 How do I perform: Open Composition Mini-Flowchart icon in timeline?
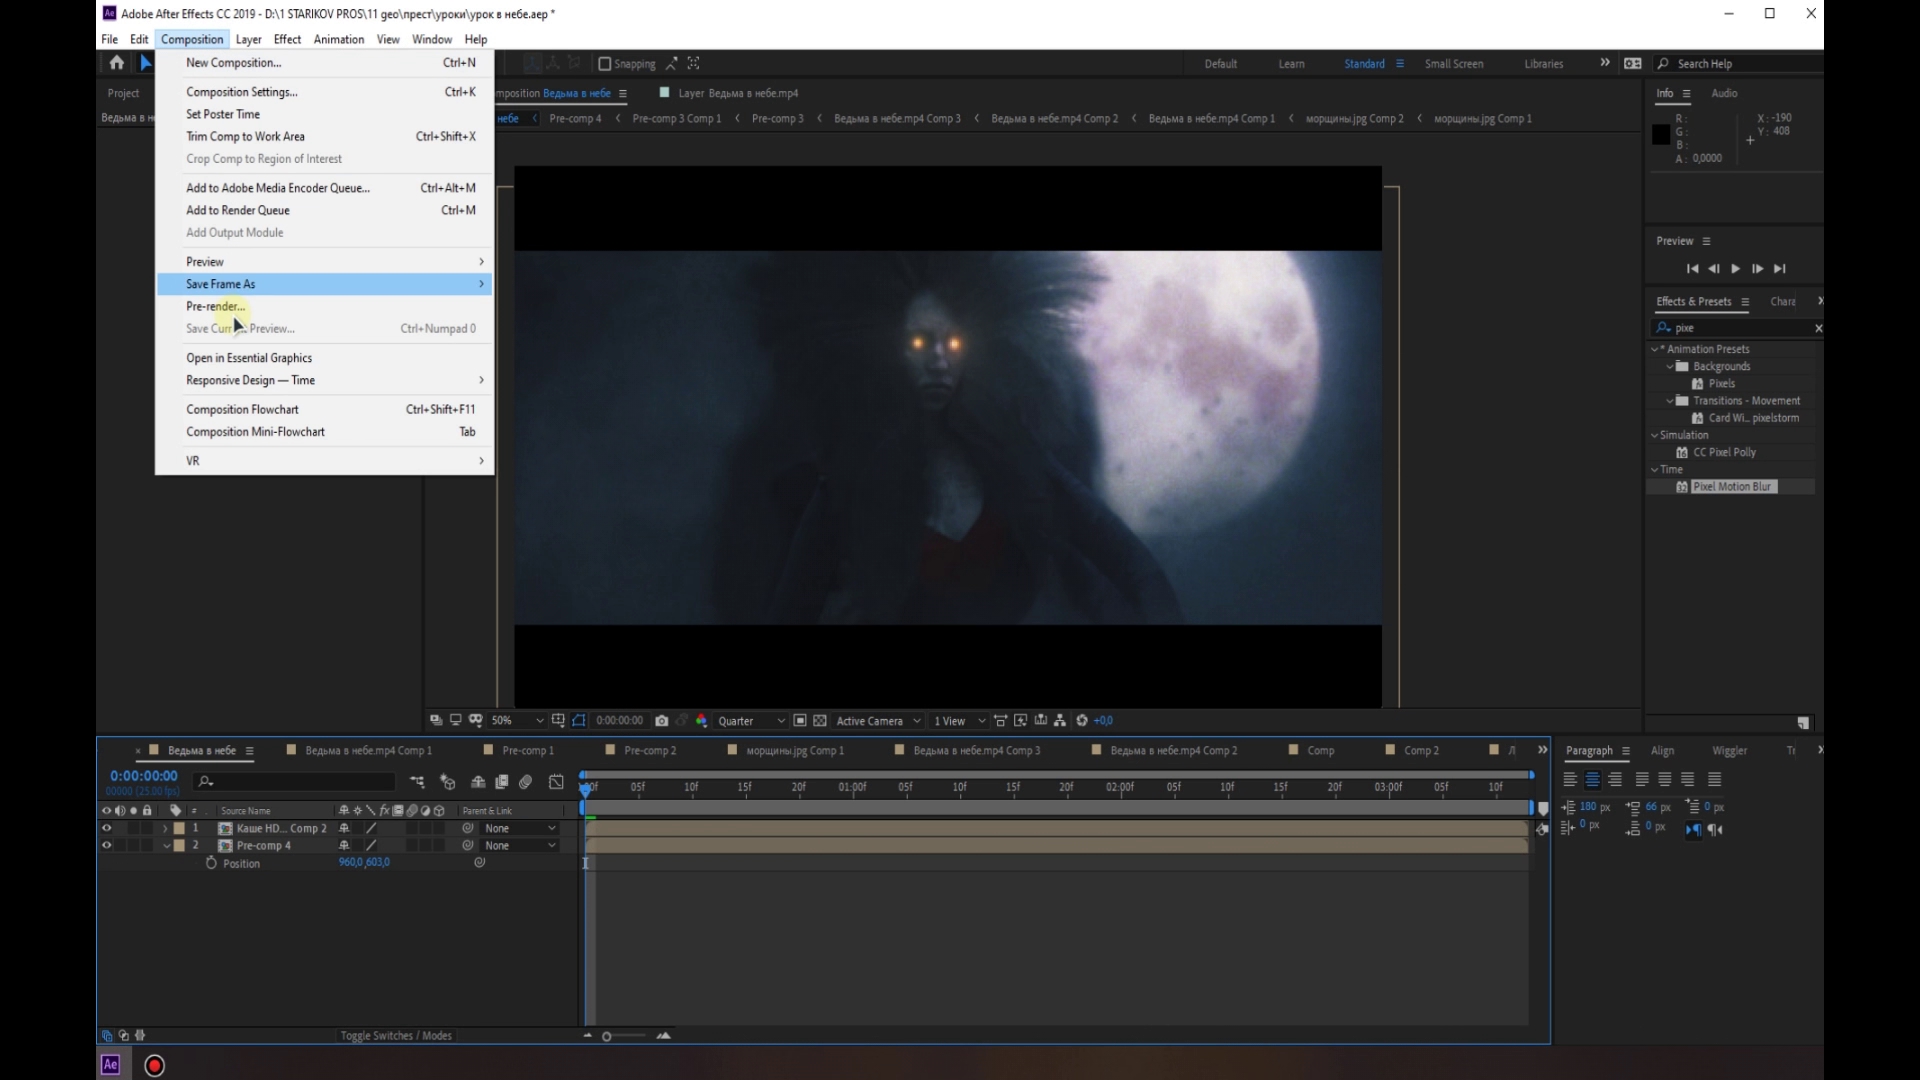[x=417, y=782]
